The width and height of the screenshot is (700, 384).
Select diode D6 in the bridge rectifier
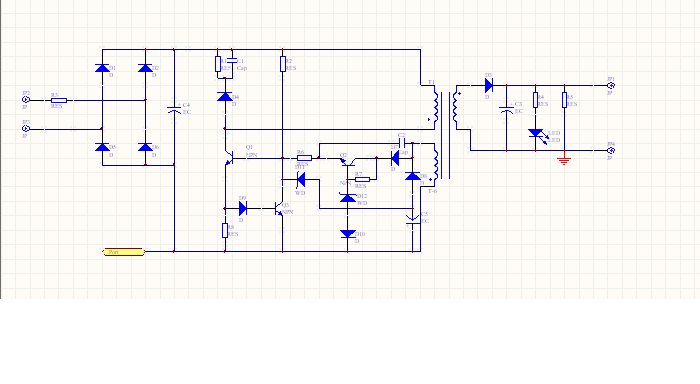[x=145, y=147]
